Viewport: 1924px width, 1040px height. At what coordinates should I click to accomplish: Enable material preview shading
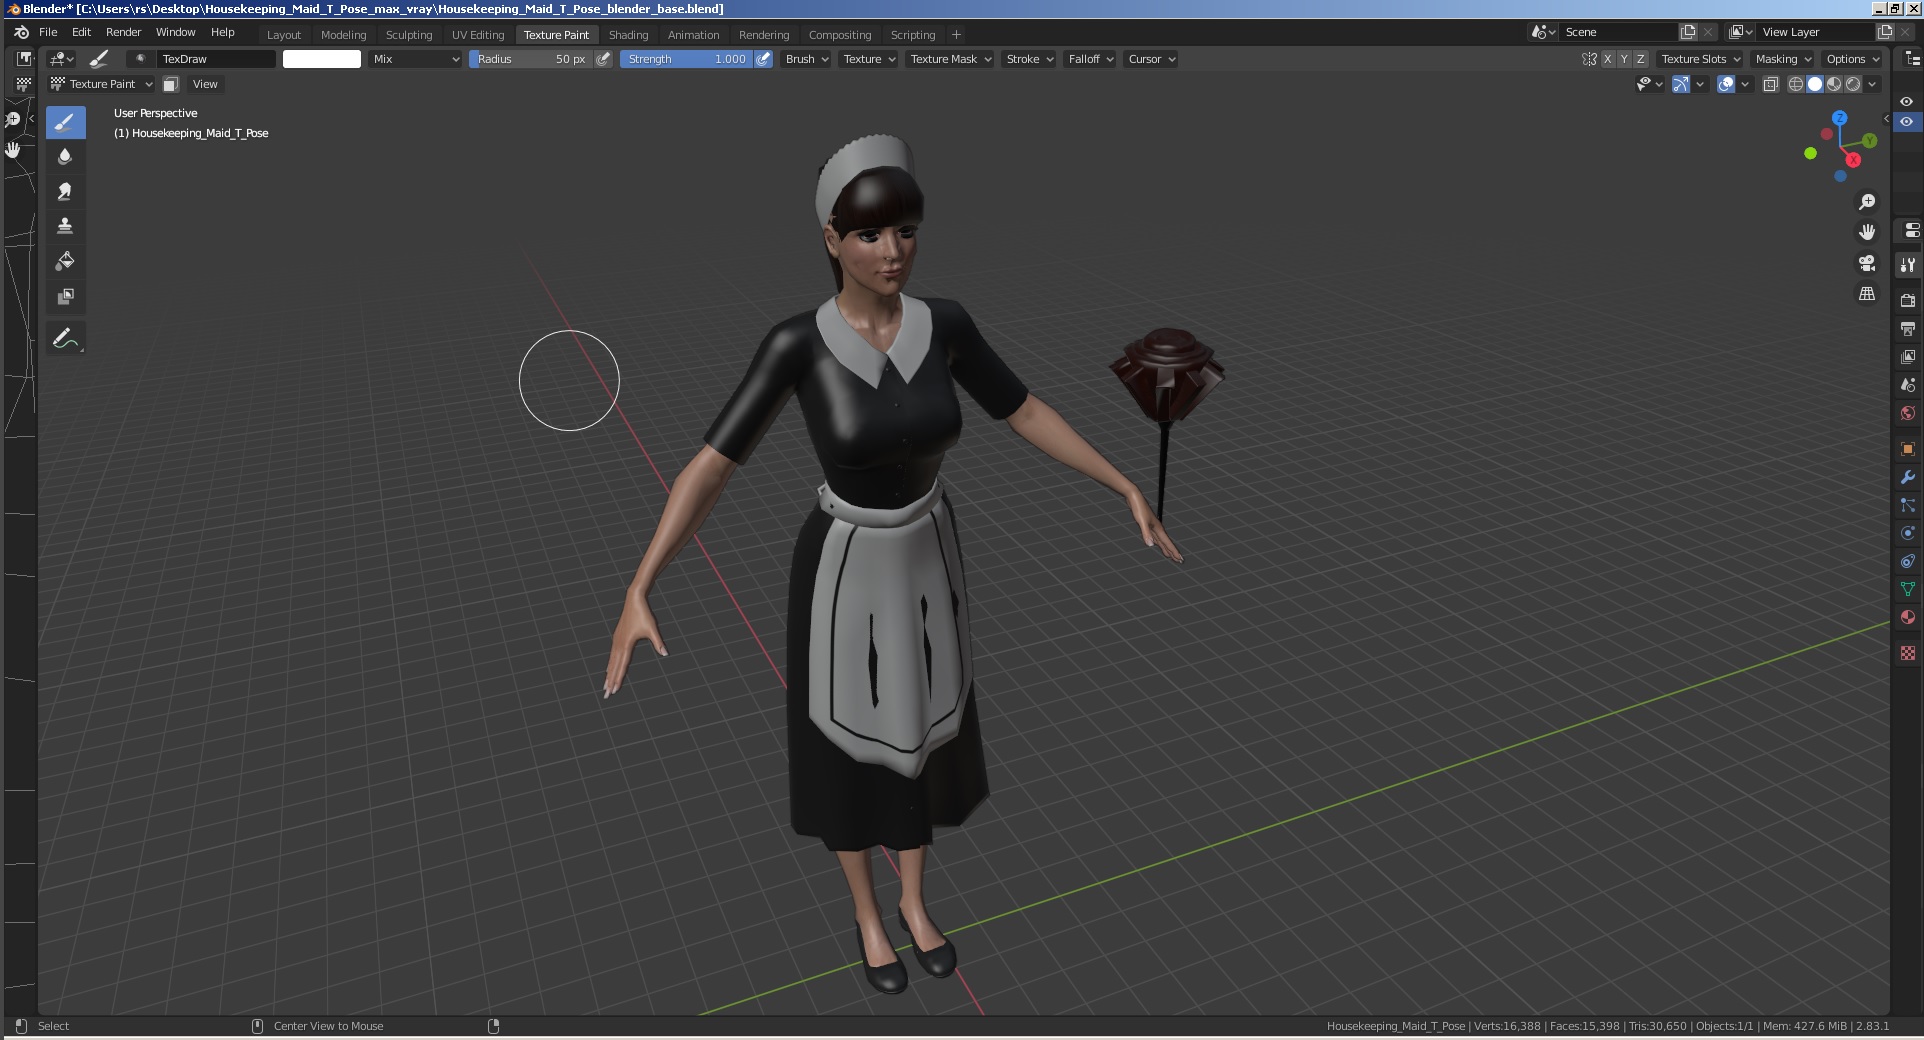point(1834,84)
